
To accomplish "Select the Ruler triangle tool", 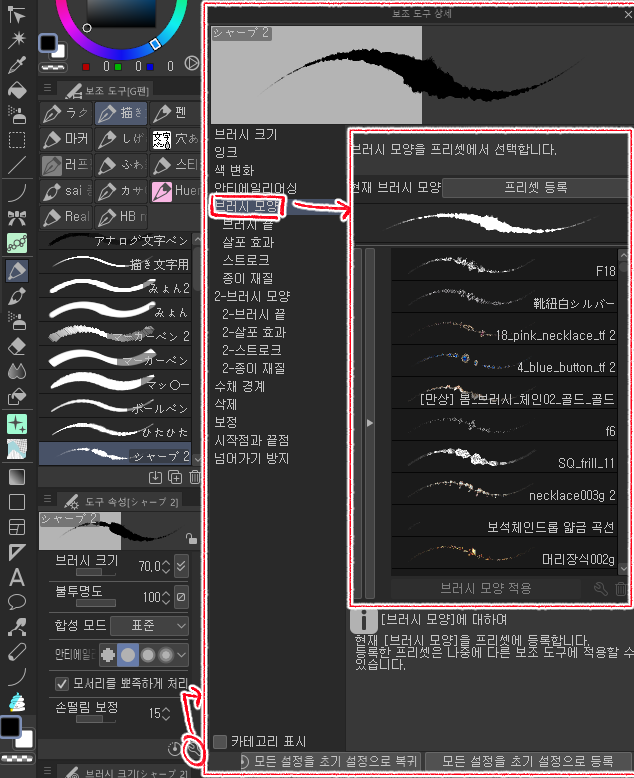I will click(16, 552).
